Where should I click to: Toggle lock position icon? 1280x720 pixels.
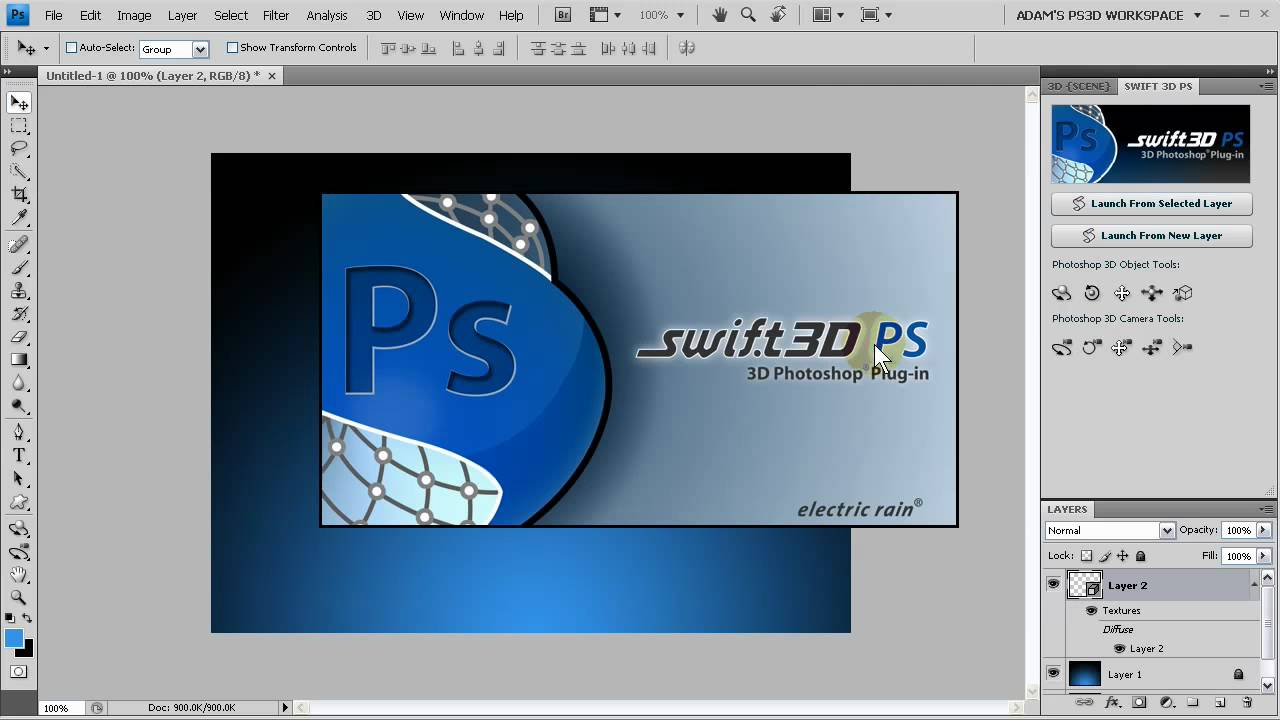(x=1123, y=556)
